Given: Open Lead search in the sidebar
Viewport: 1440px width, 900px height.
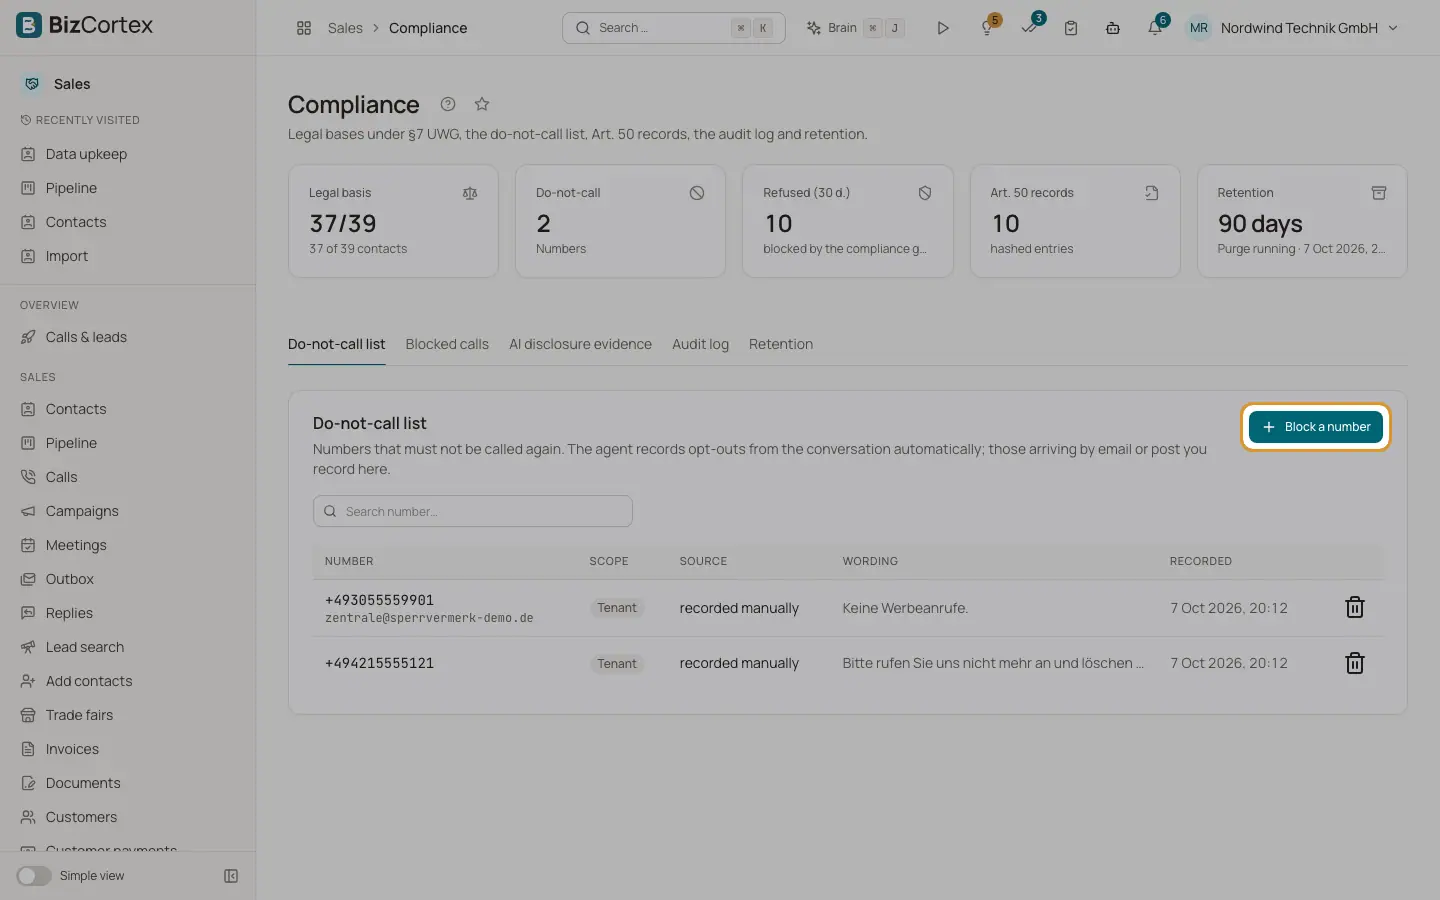Looking at the screenshot, I should tap(85, 647).
